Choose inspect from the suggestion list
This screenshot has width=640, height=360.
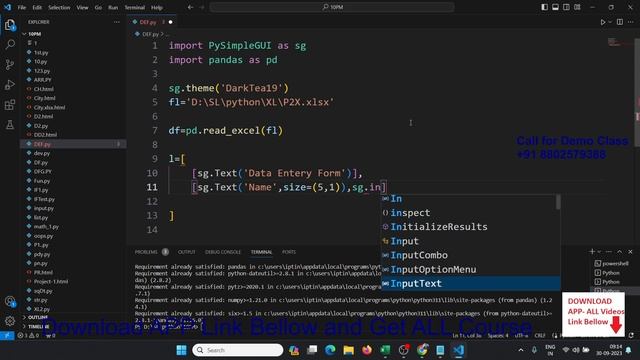(x=471, y=213)
